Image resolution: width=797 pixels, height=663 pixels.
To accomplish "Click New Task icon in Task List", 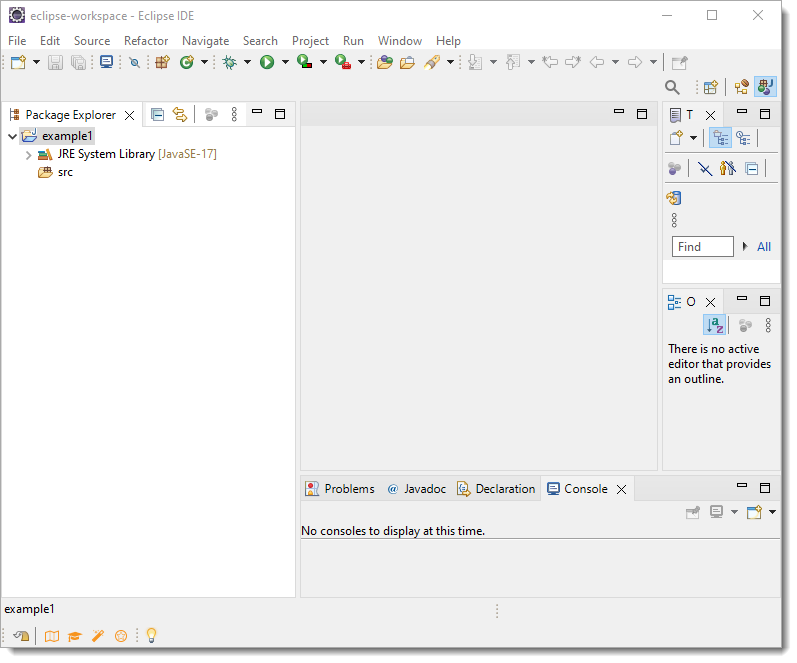I will pos(677,138).
